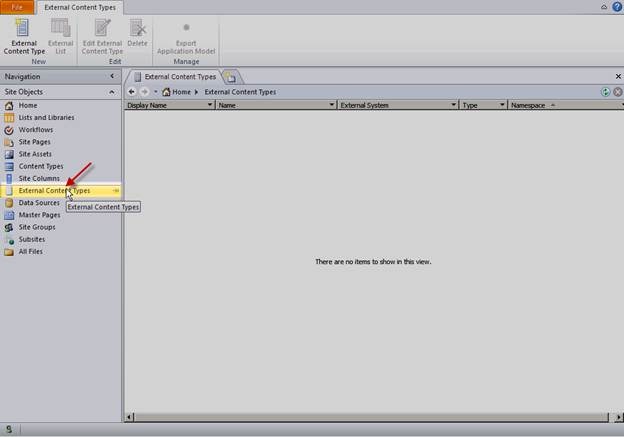Sort by Display Name column header
This screenshot has height=437, width=624.
coord(147,105)
